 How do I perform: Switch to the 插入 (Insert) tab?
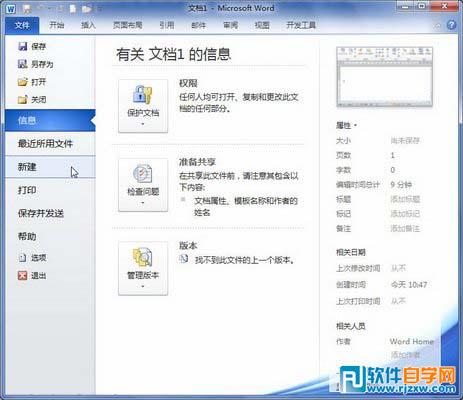pos(88,25)
